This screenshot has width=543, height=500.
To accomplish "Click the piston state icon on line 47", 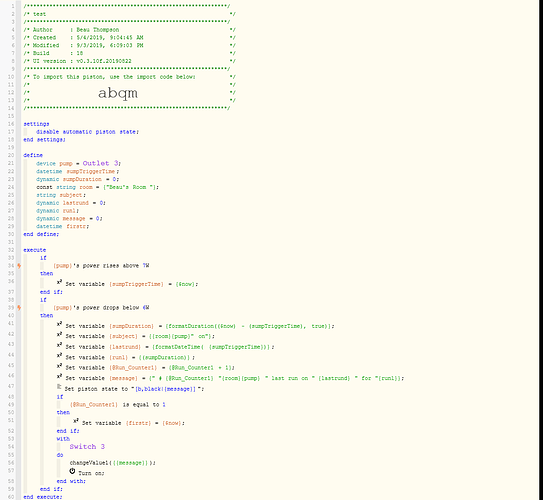I will (x=59, y=387).
